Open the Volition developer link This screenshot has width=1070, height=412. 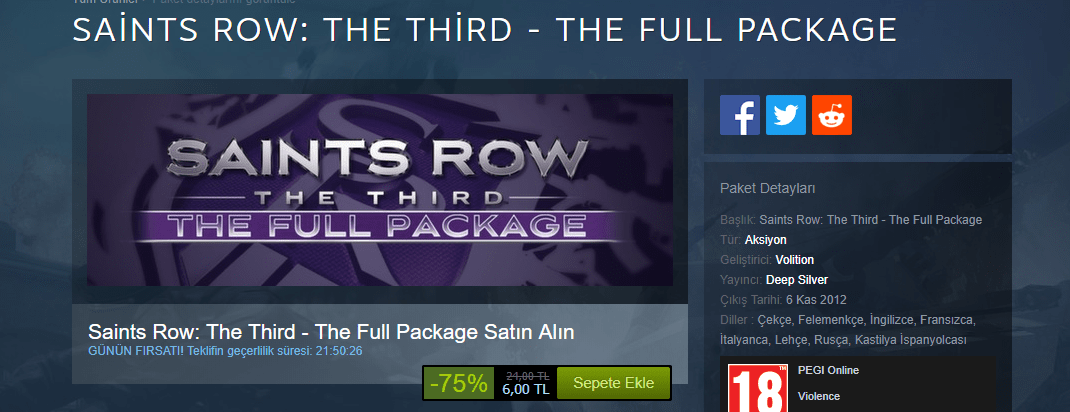click(794, 260)
